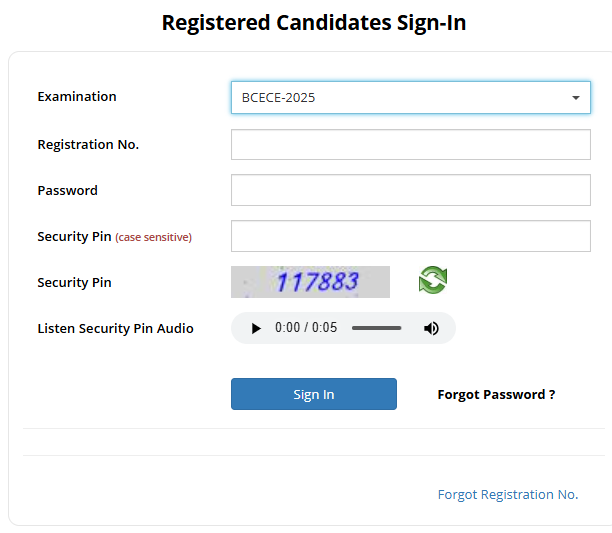Click the Listen Security Pin Audio label
The image size is (612, 533).
[x=116, y=329]
